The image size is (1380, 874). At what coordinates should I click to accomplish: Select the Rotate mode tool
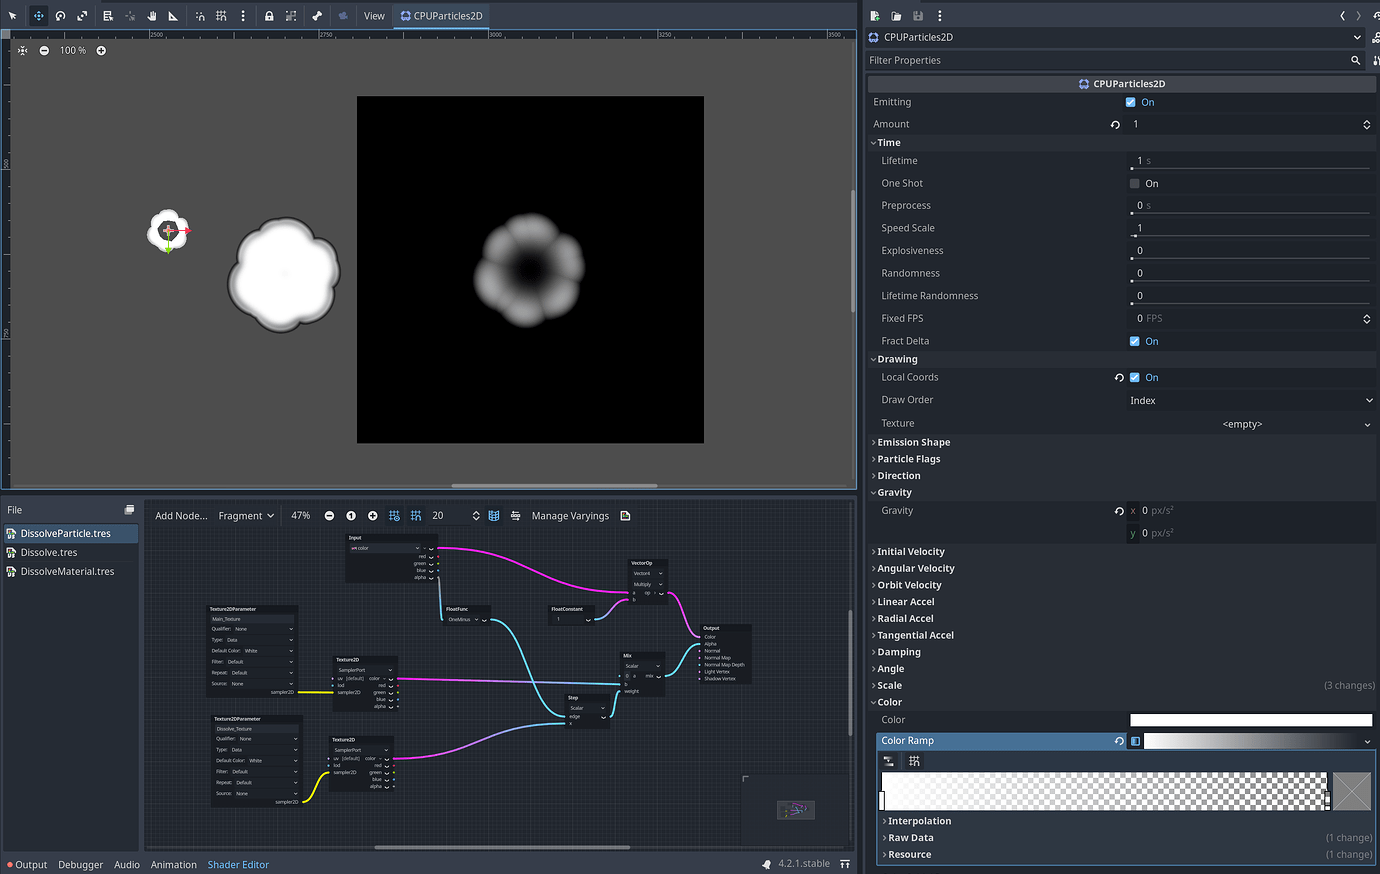(x=60, y=16)
